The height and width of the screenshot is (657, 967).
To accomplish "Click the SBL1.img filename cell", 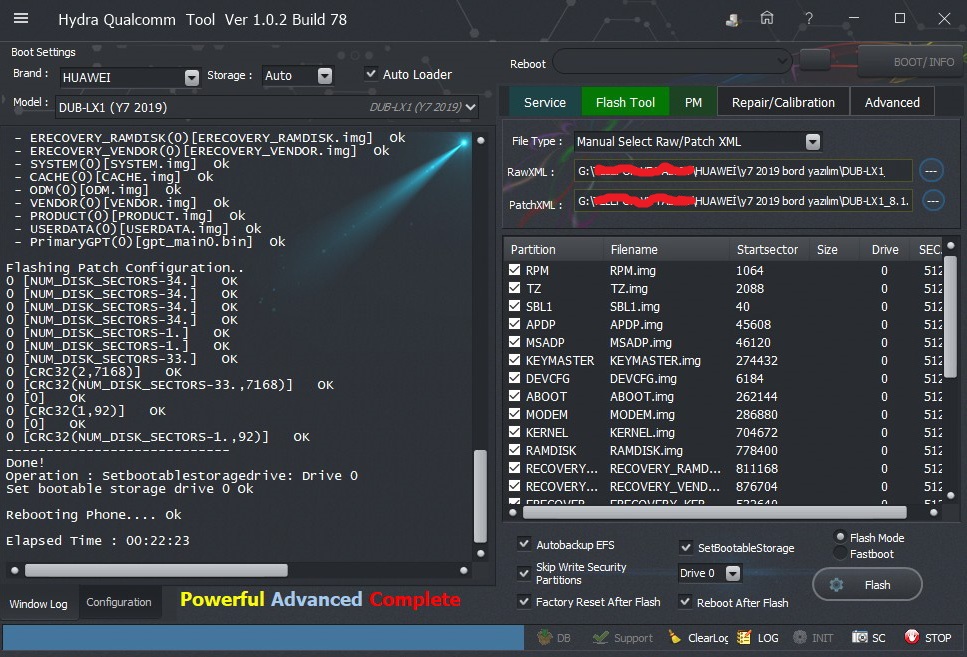I will click(x=635, y=306).
